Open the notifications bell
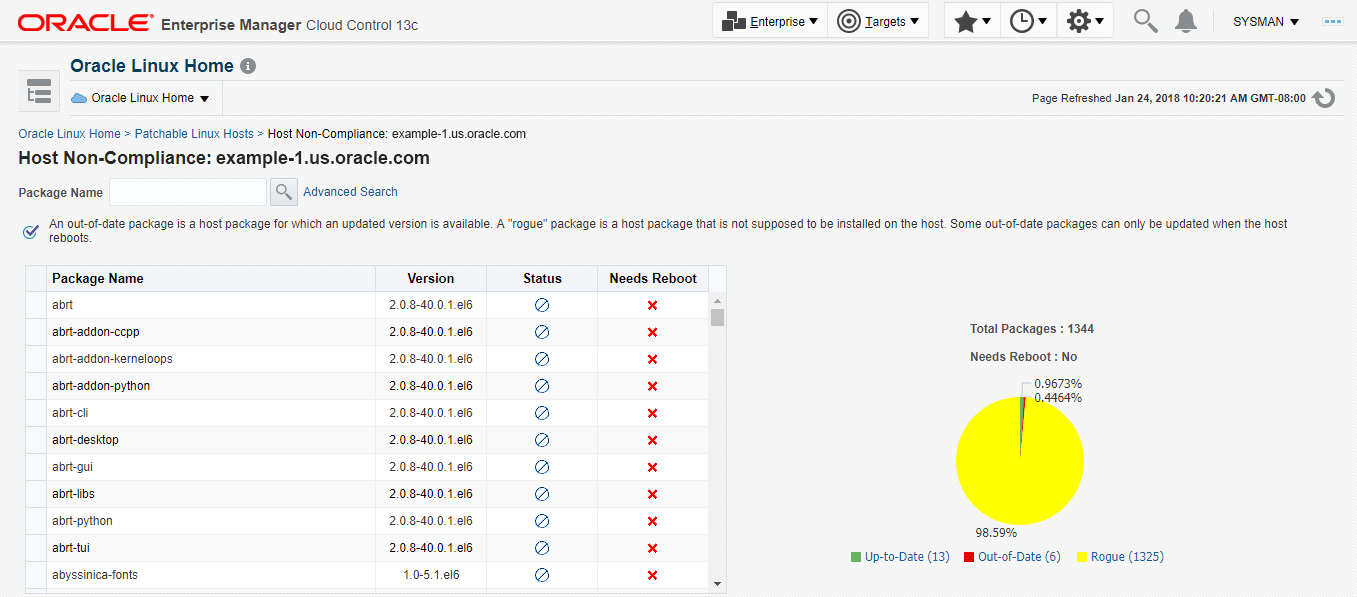 coord(1186,21)
